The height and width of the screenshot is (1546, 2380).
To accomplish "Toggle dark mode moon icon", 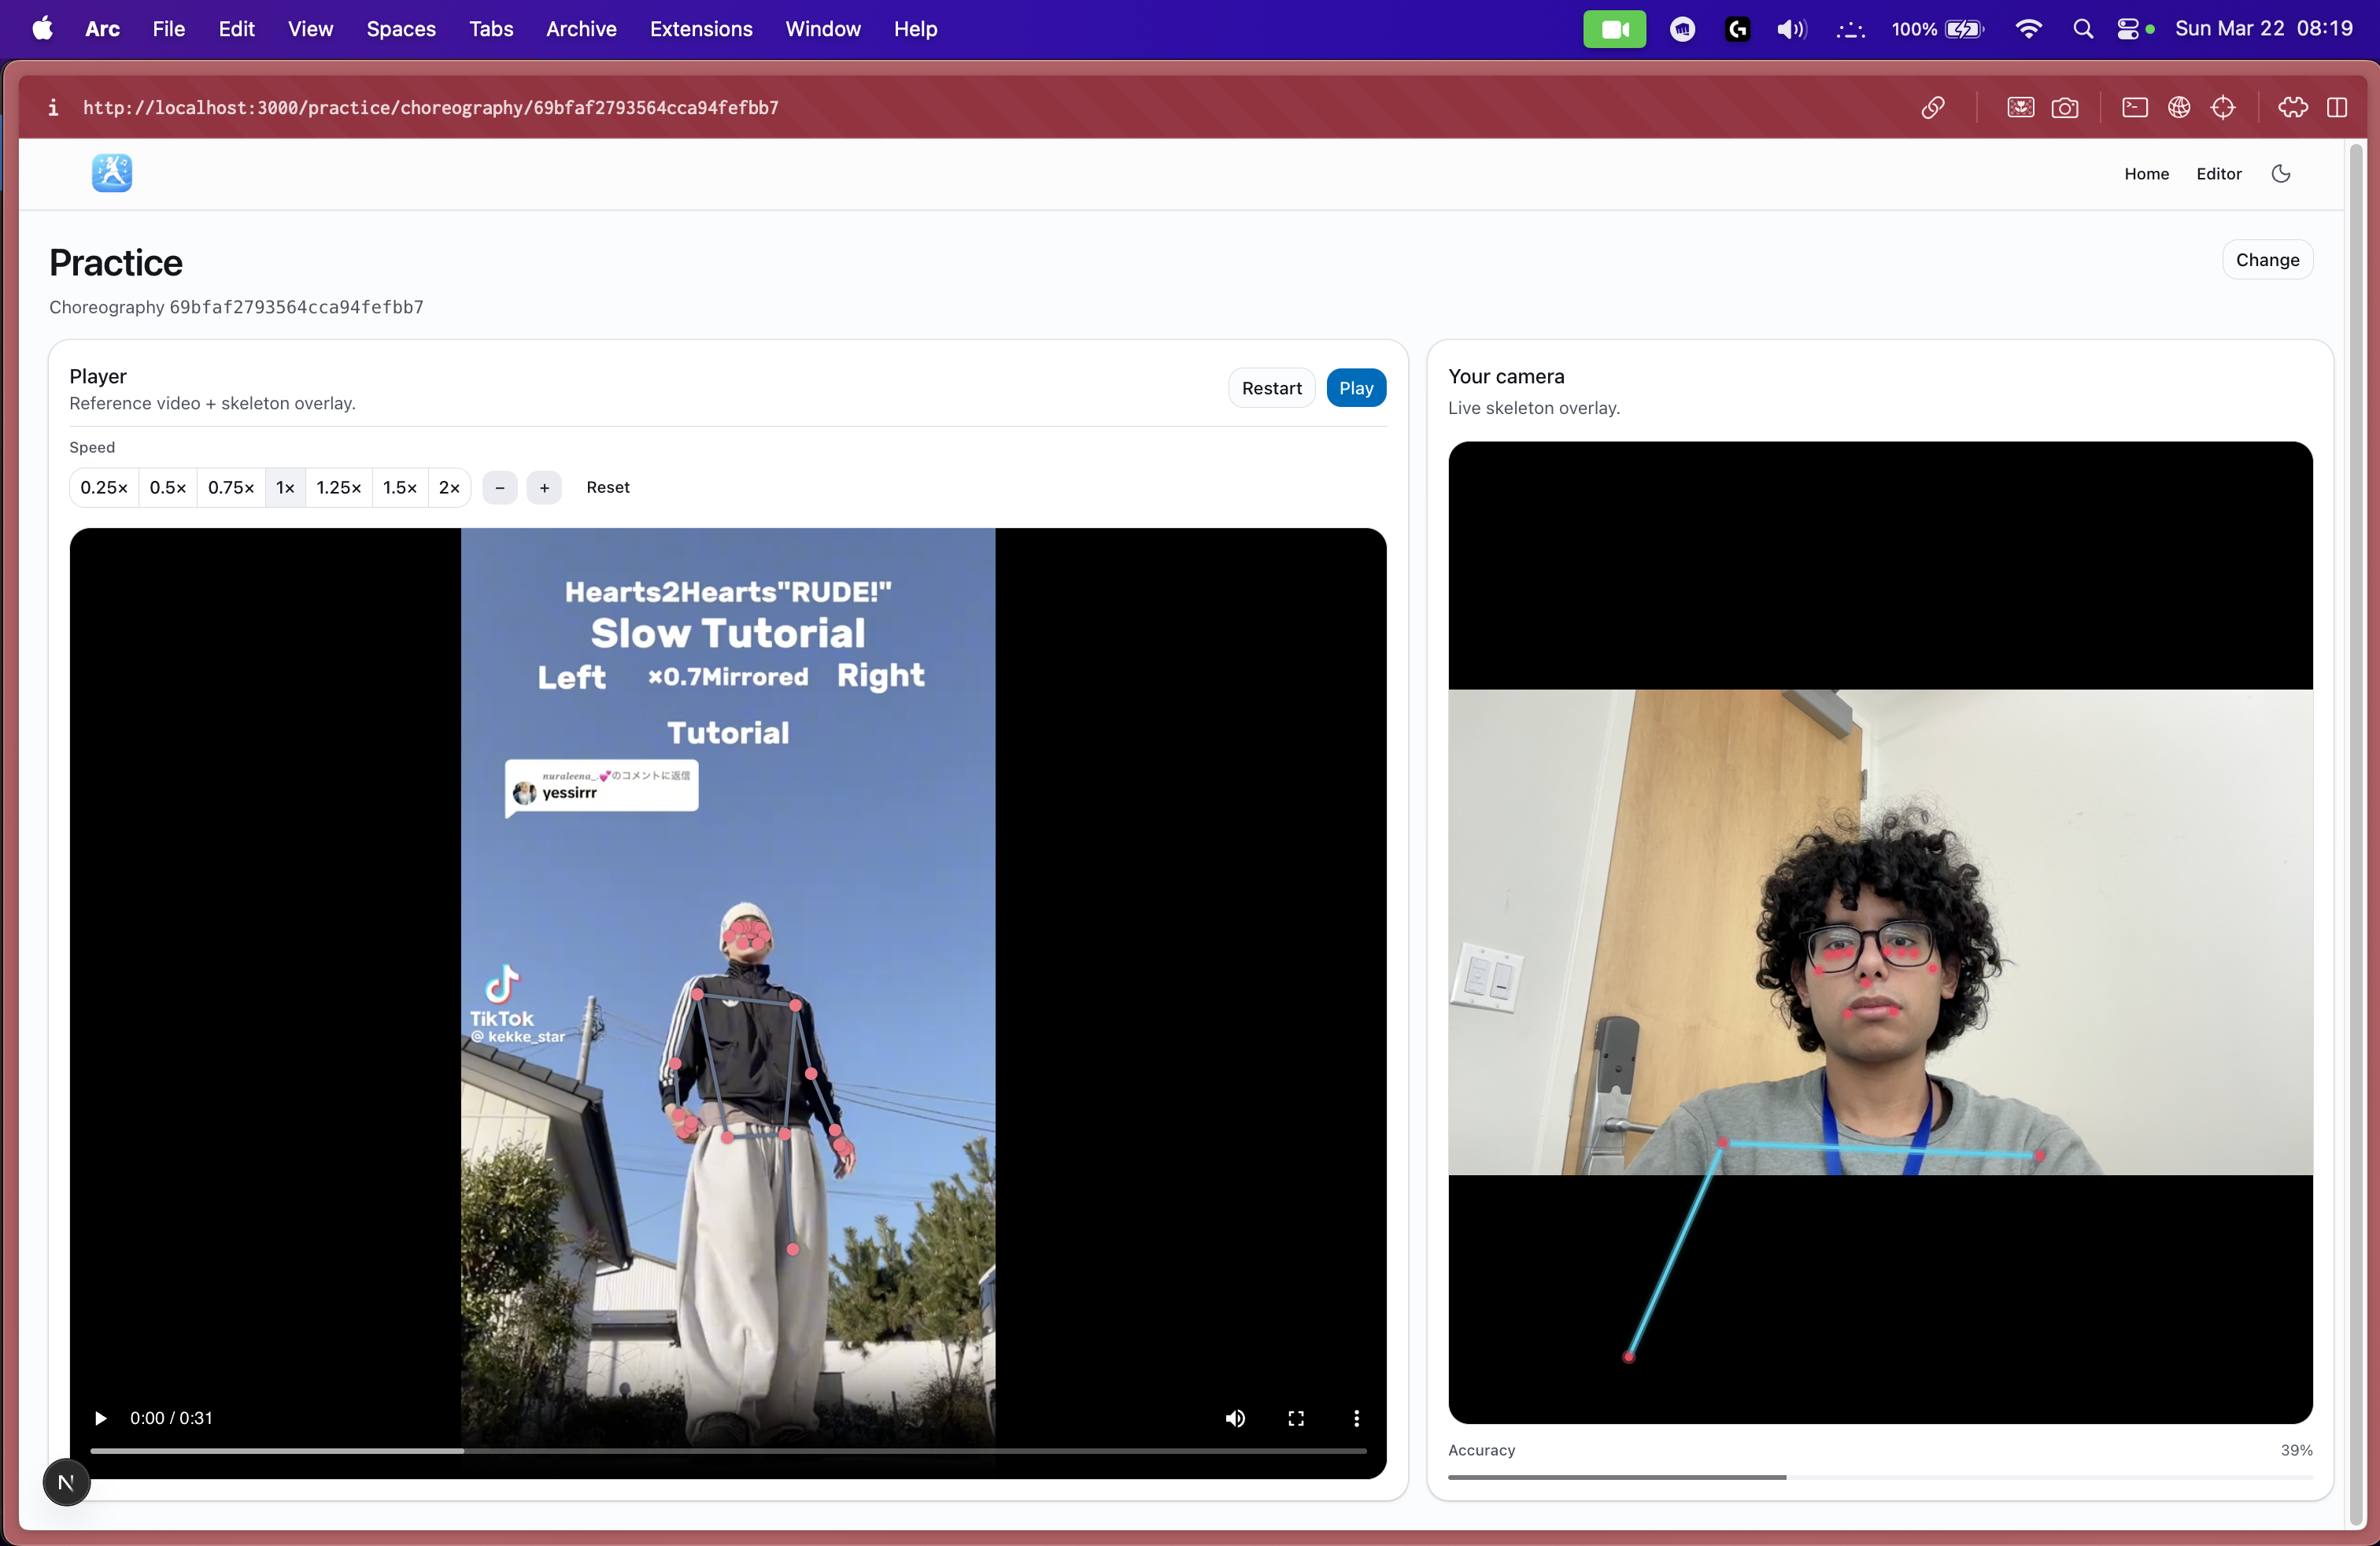I will point(2280,174).
